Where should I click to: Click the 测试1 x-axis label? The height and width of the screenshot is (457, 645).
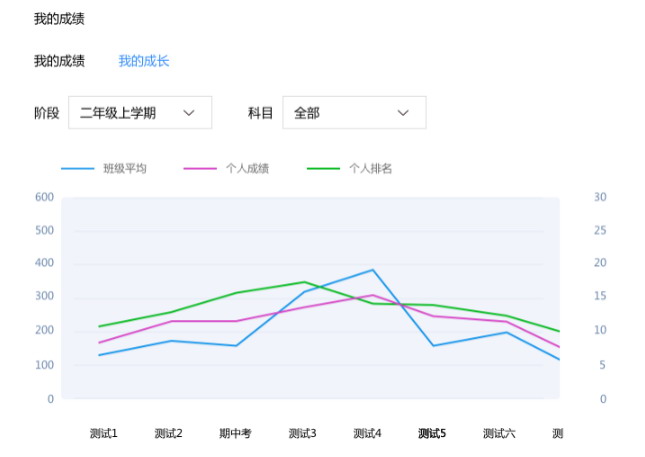104,433
